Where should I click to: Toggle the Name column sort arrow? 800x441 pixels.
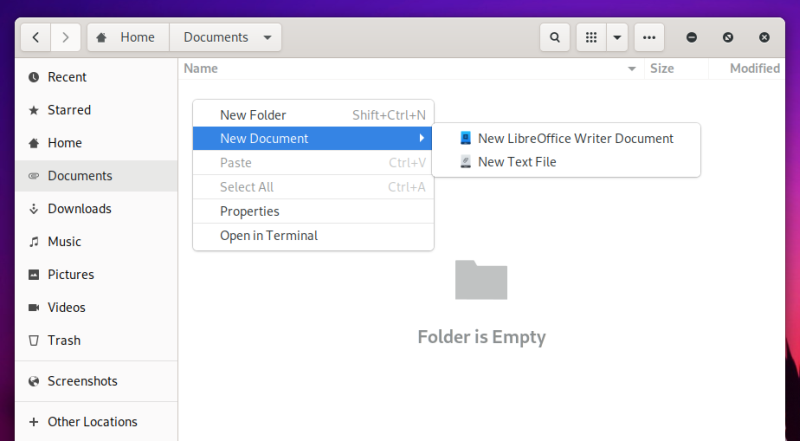click(x=632, y=69)
